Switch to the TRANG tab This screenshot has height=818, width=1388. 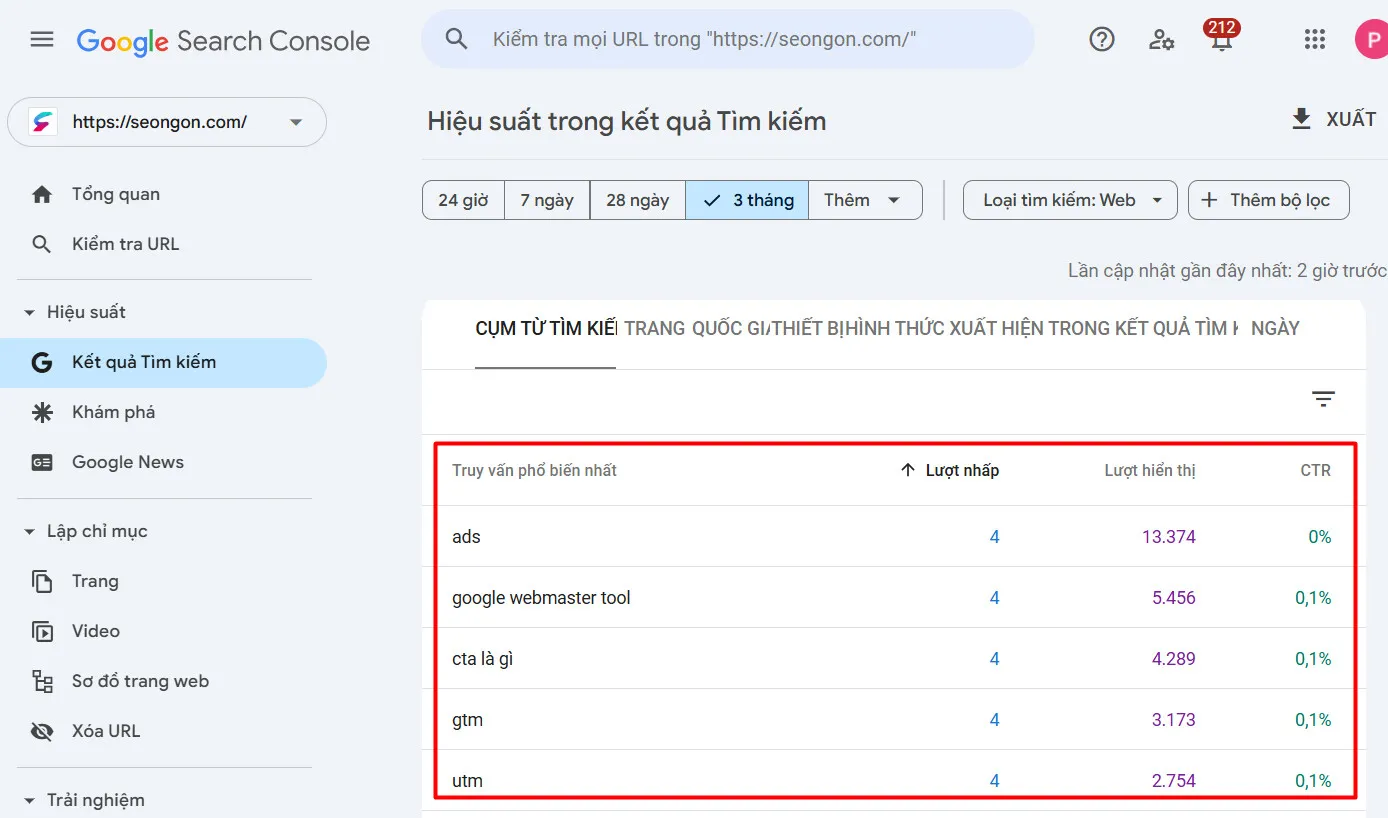coord(655,327)
